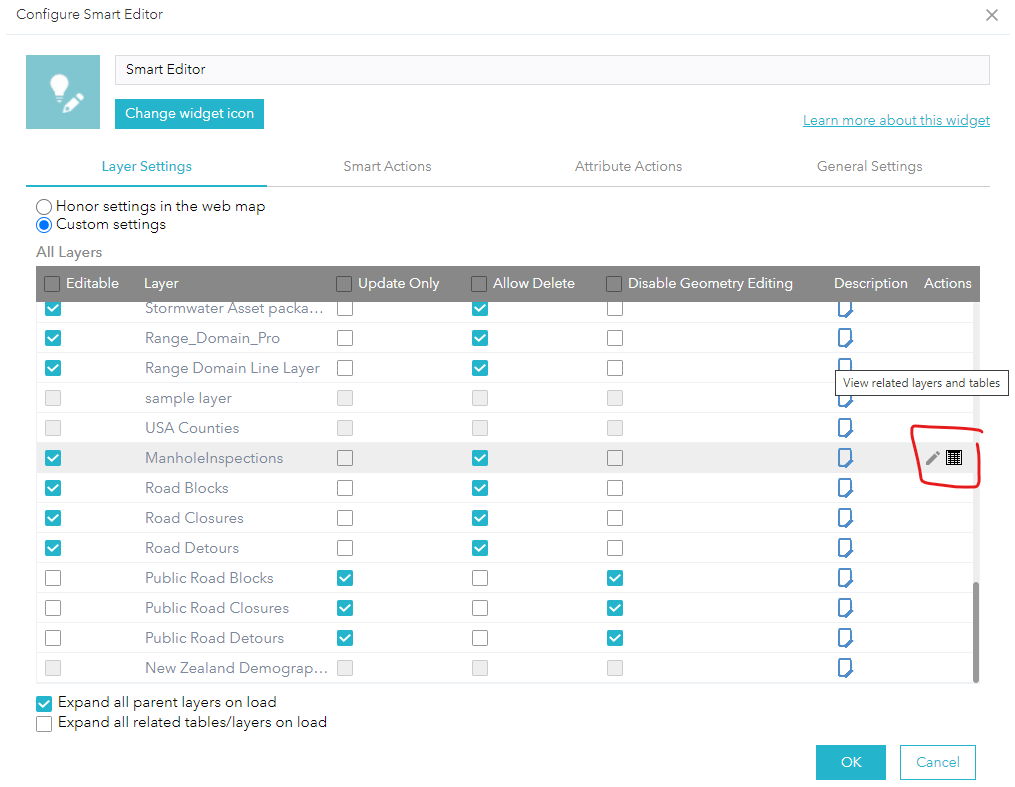Open description editor for New Zealand Demographics
The height and width of the screenshot is (787, 1015).
pos(845,668)
